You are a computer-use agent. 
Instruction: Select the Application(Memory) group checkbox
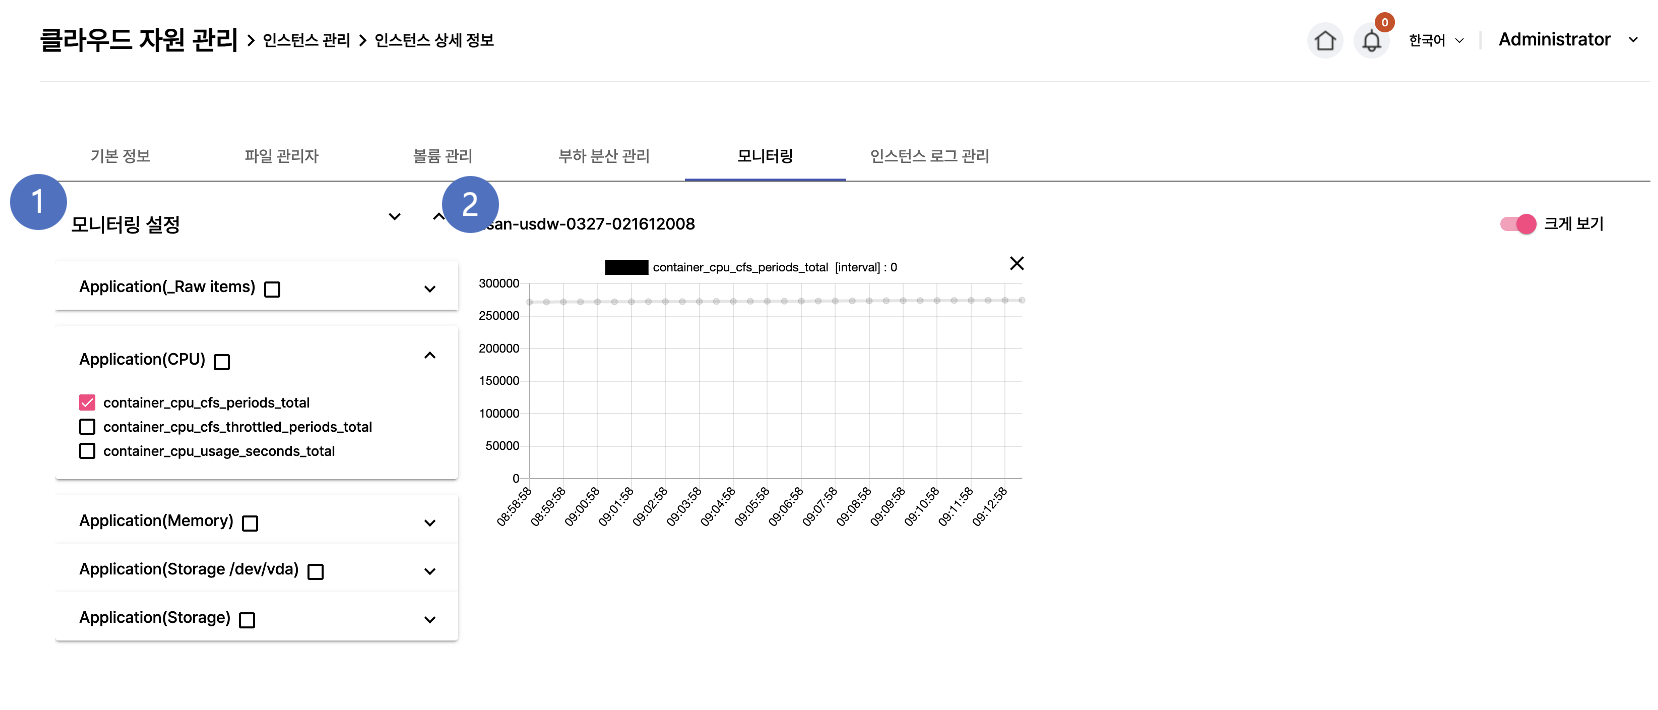coord(250,523)
